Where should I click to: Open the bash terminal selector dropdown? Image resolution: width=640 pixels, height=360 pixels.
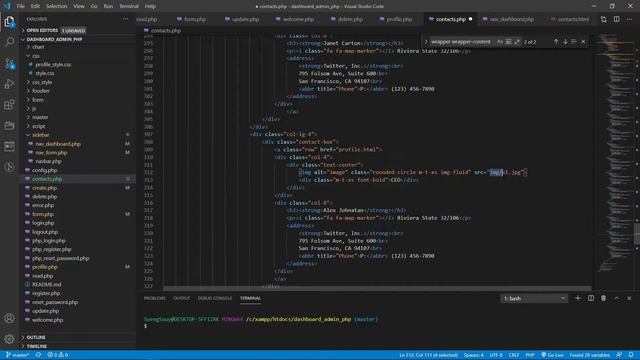pyautogui.click(x=534, y=298)
